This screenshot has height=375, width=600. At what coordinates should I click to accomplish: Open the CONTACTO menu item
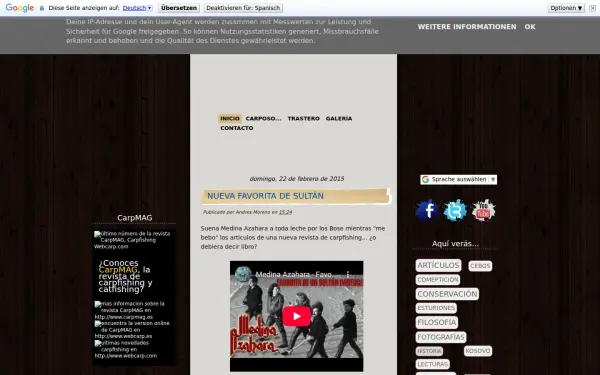click(236, 128)
